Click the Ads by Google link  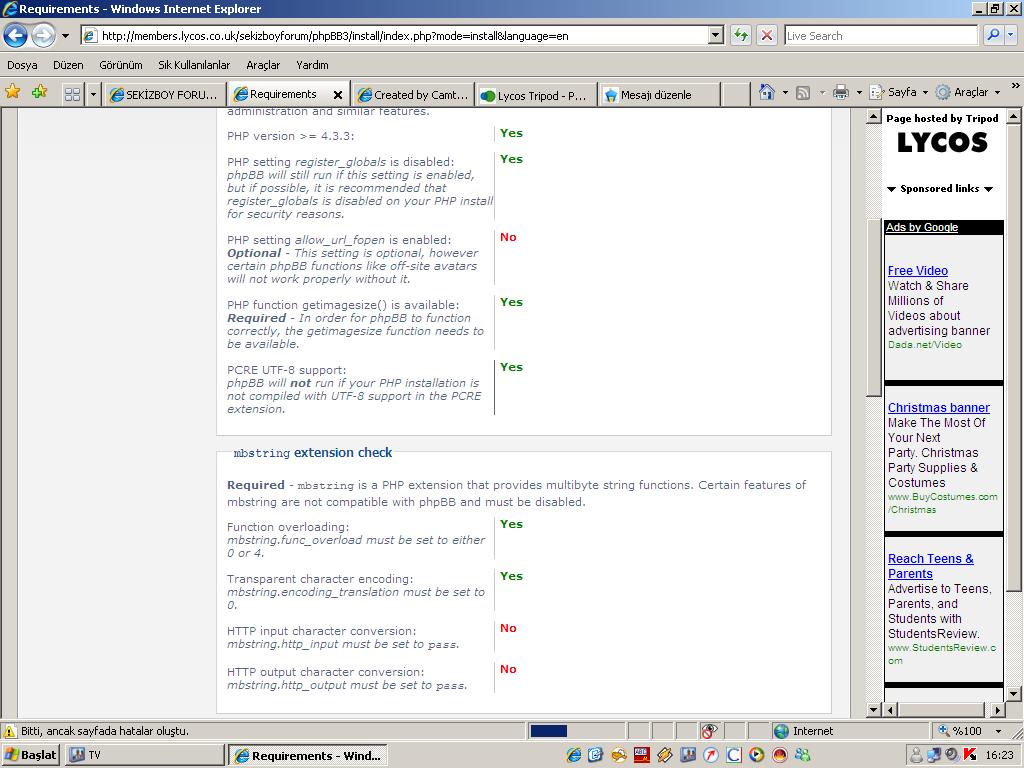[x=921, y=227]
